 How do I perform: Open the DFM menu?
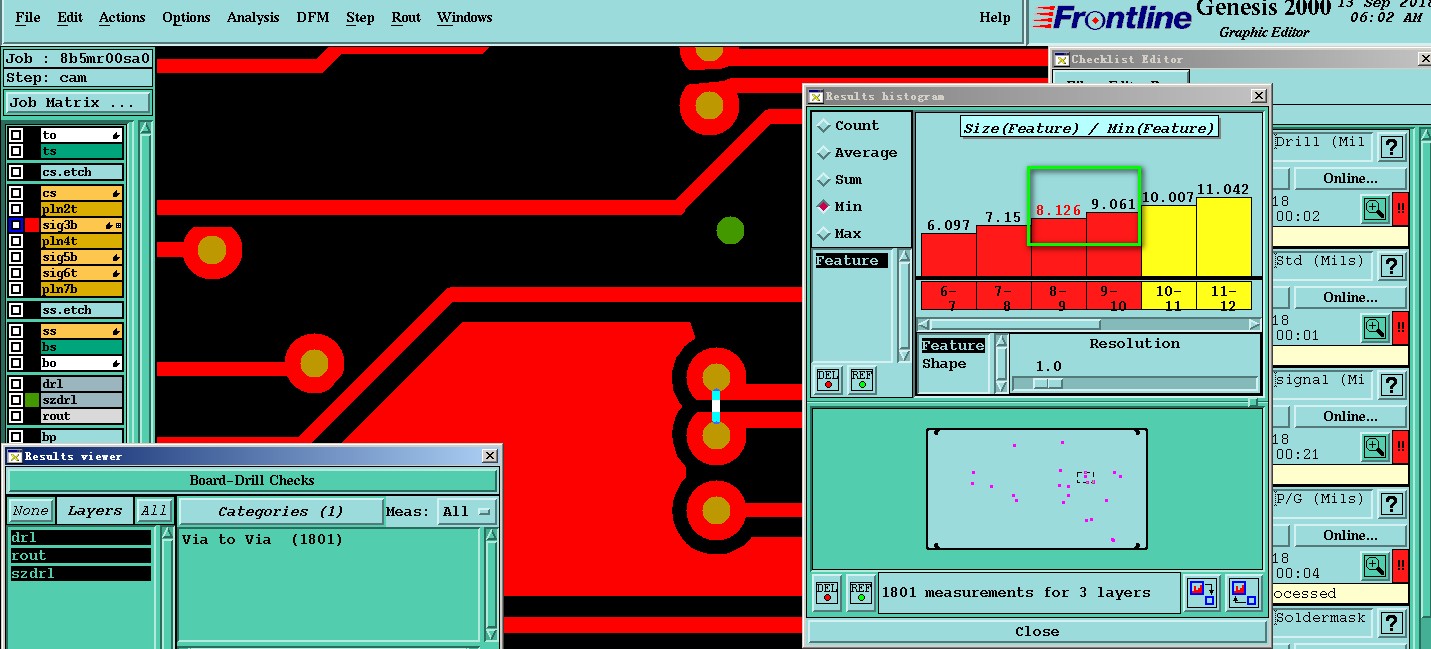[313, 17]
